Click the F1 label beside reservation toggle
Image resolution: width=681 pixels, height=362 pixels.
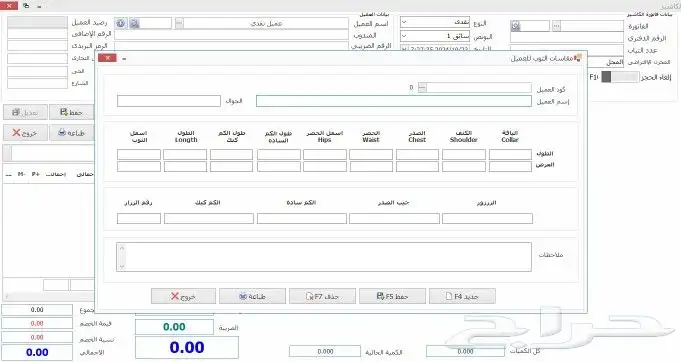[594, 77]
